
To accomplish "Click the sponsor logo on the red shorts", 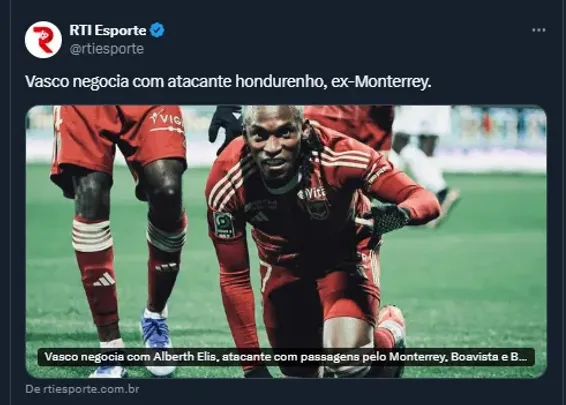I will tap(166, 120).
